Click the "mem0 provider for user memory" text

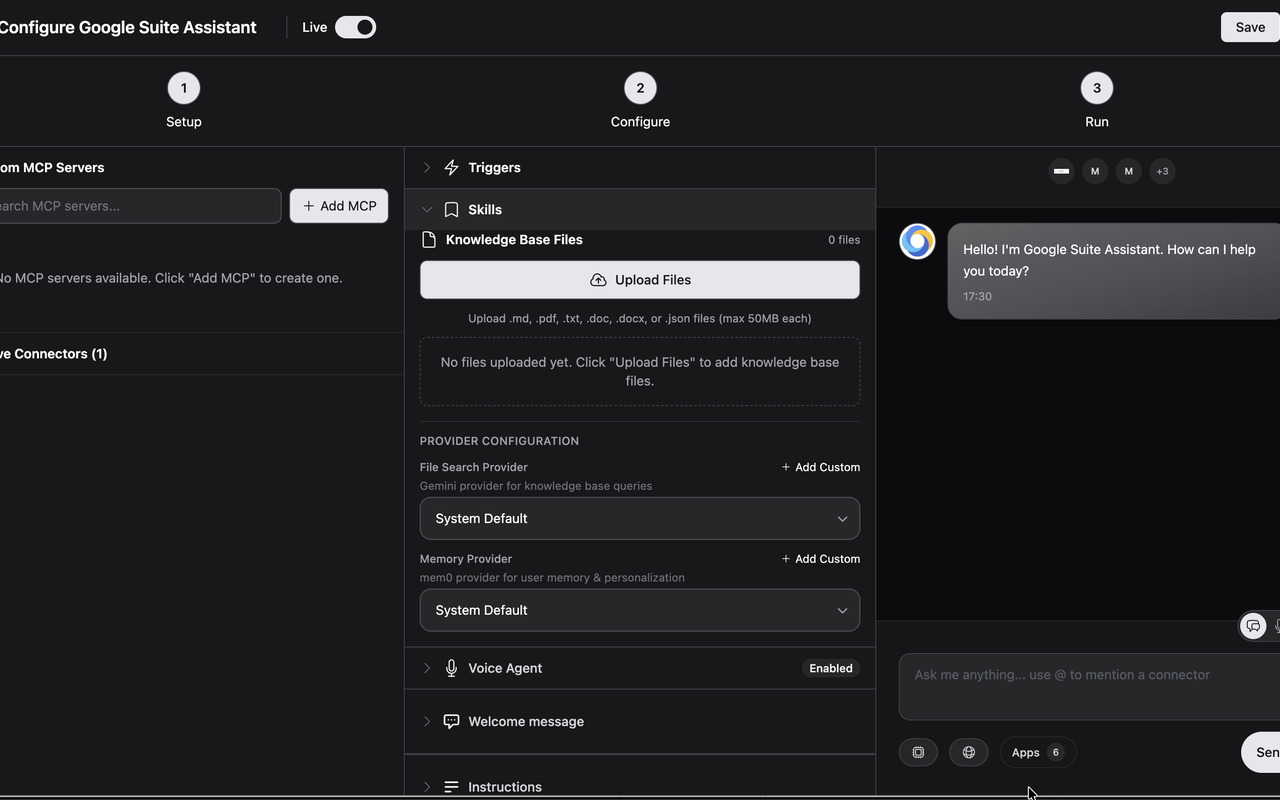click(x=552, y=578)
